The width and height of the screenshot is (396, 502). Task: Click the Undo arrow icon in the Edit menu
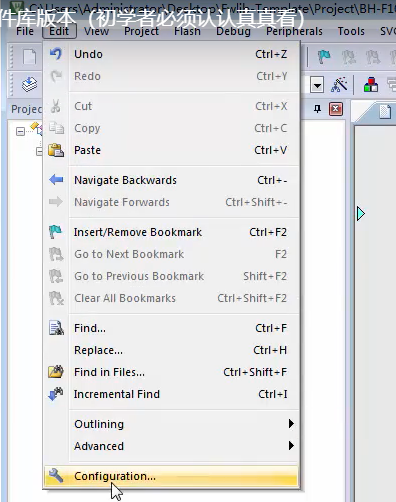(56, 54)
